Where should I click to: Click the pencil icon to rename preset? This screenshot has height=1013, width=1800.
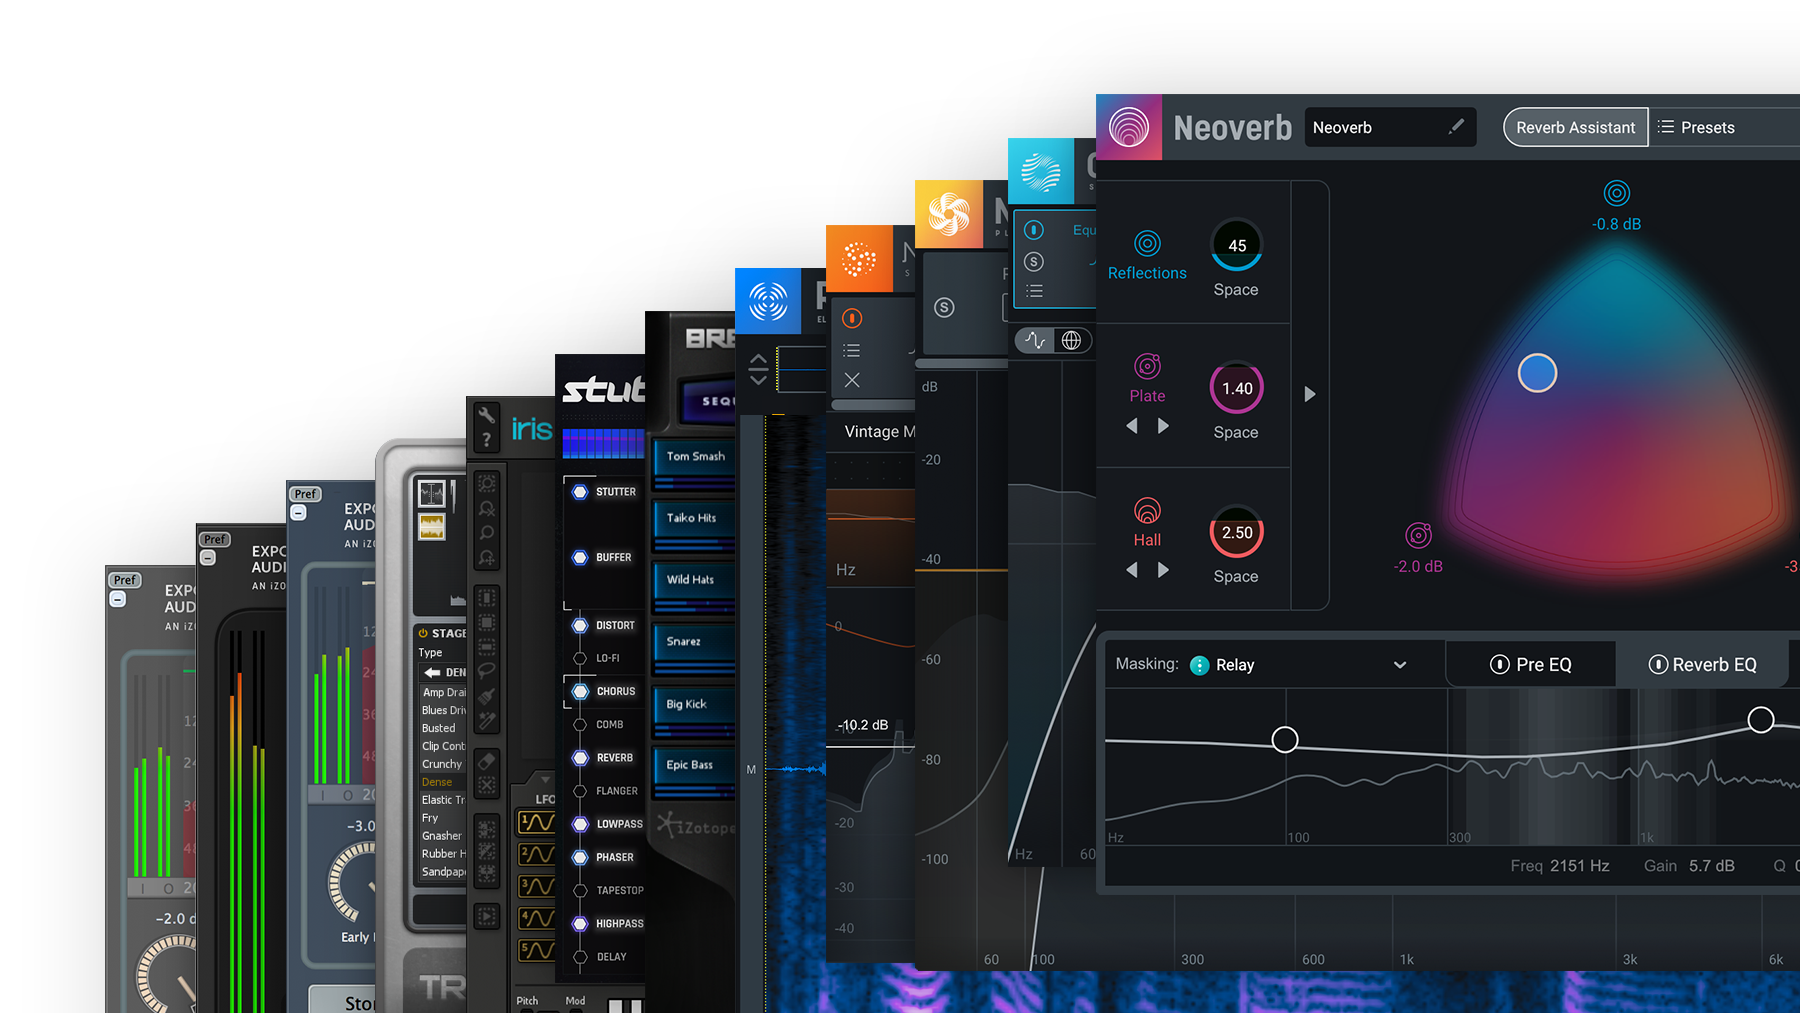pos(1456,127)
